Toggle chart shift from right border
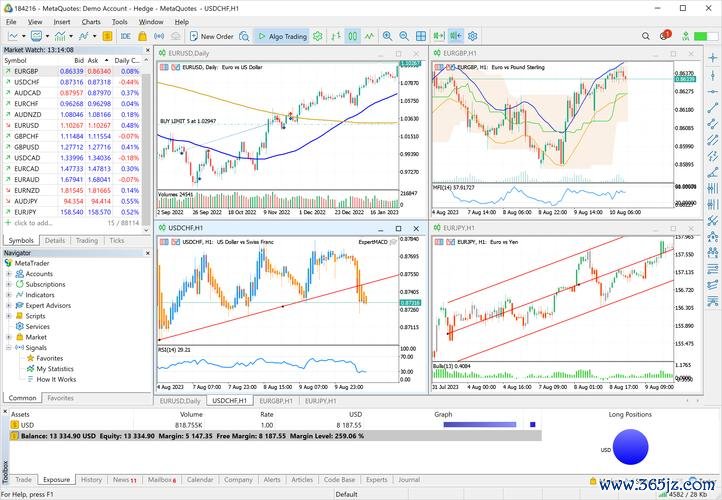The image size is (722, 500). tap(456, 36)
